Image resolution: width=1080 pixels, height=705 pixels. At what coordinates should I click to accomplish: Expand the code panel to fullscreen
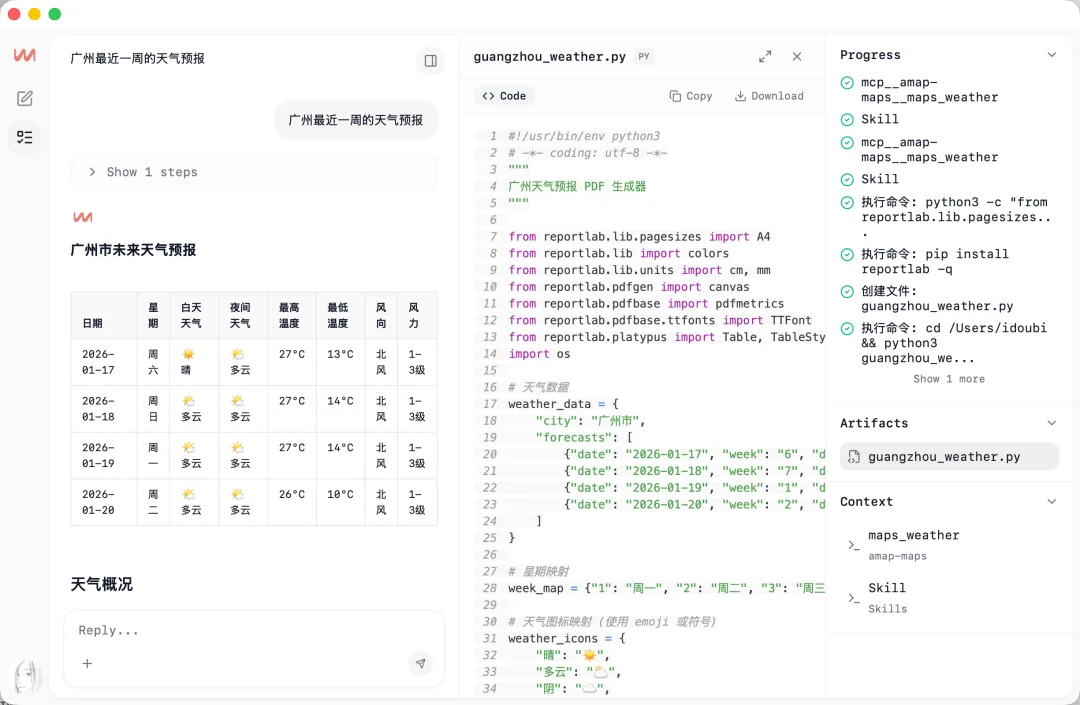point(765,57)
